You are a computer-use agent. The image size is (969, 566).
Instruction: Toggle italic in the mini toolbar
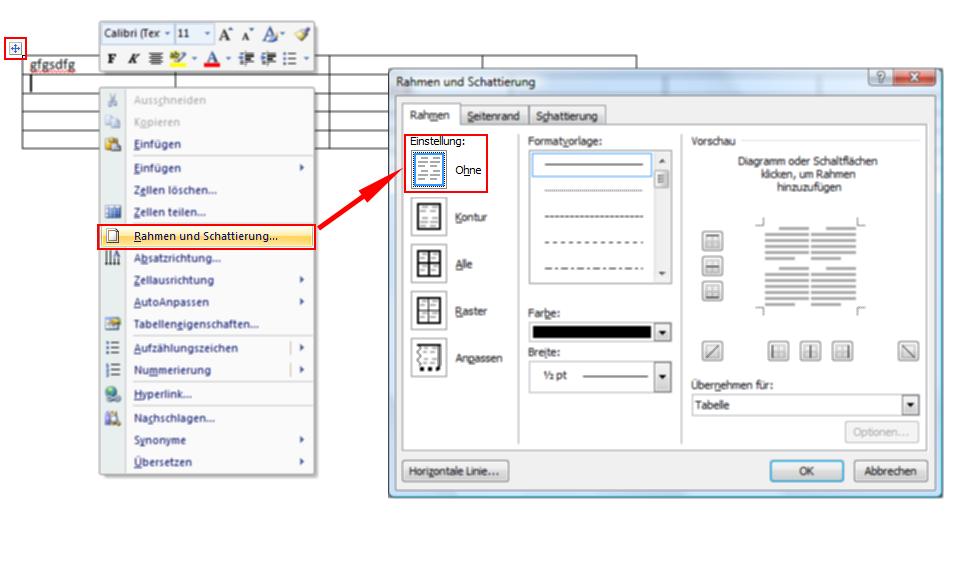click(x=133, y=59)
